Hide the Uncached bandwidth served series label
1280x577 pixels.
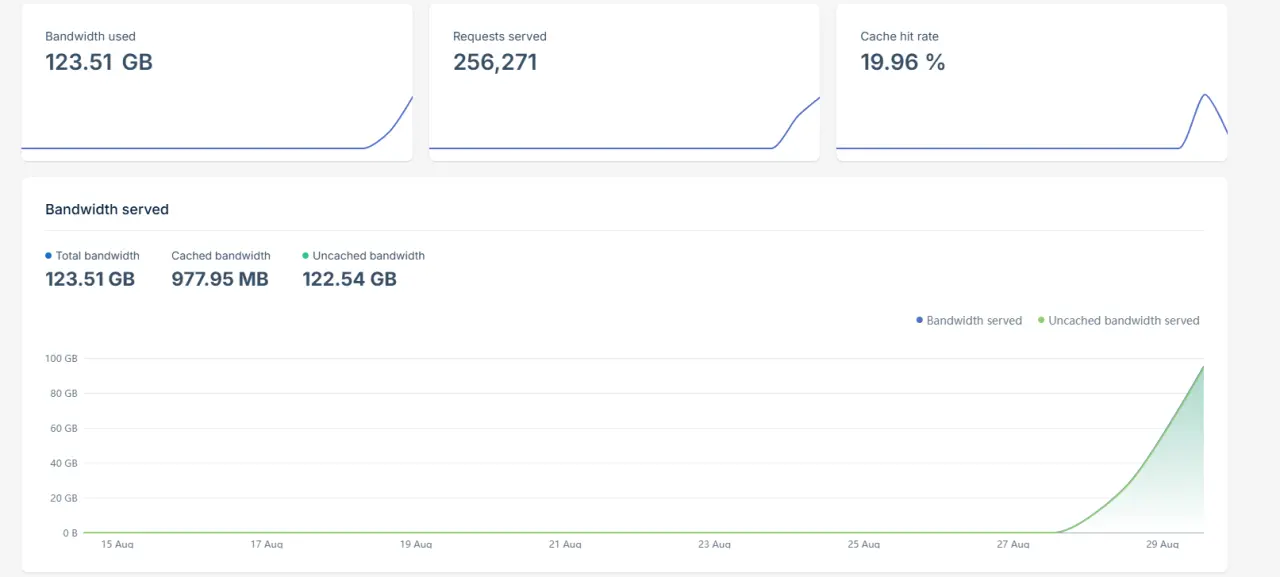click(x=1124, y=321)
